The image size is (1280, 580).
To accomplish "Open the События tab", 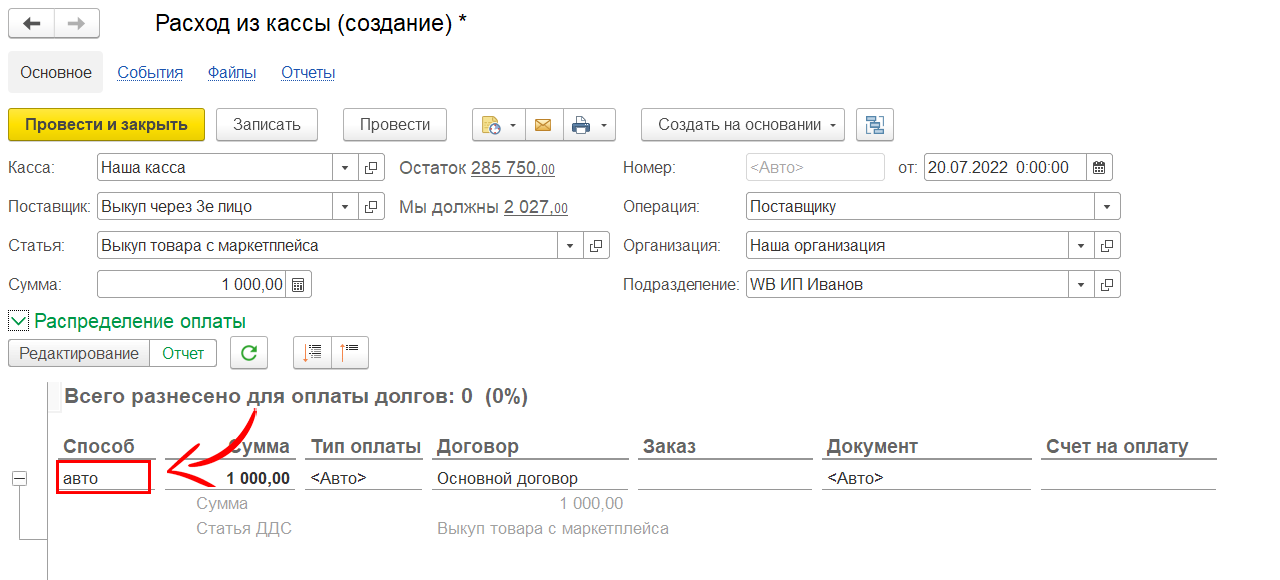I will 150,73.
